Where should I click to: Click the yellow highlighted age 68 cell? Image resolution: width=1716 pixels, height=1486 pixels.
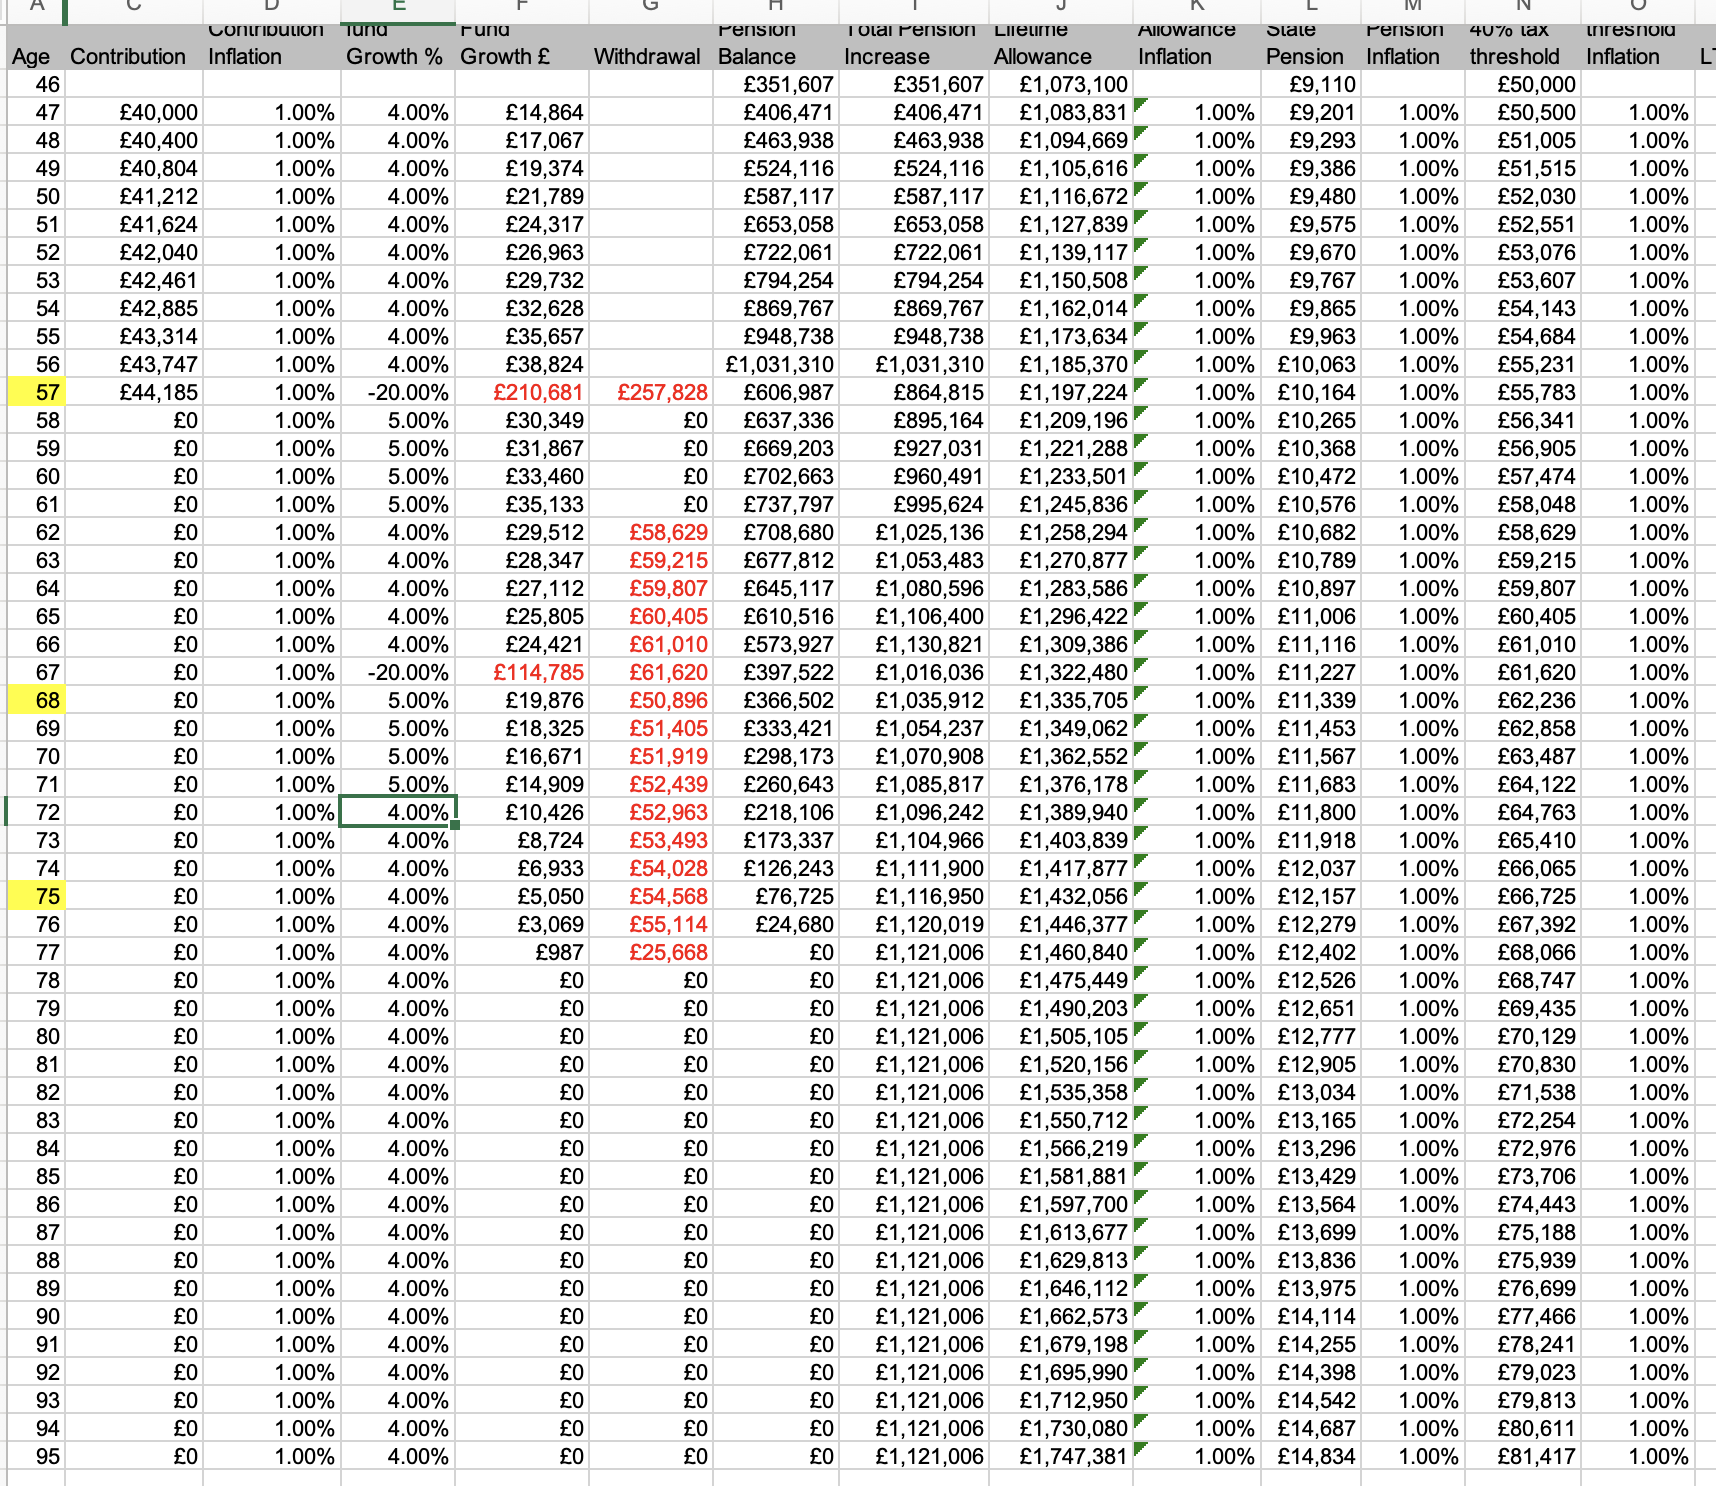36,700
